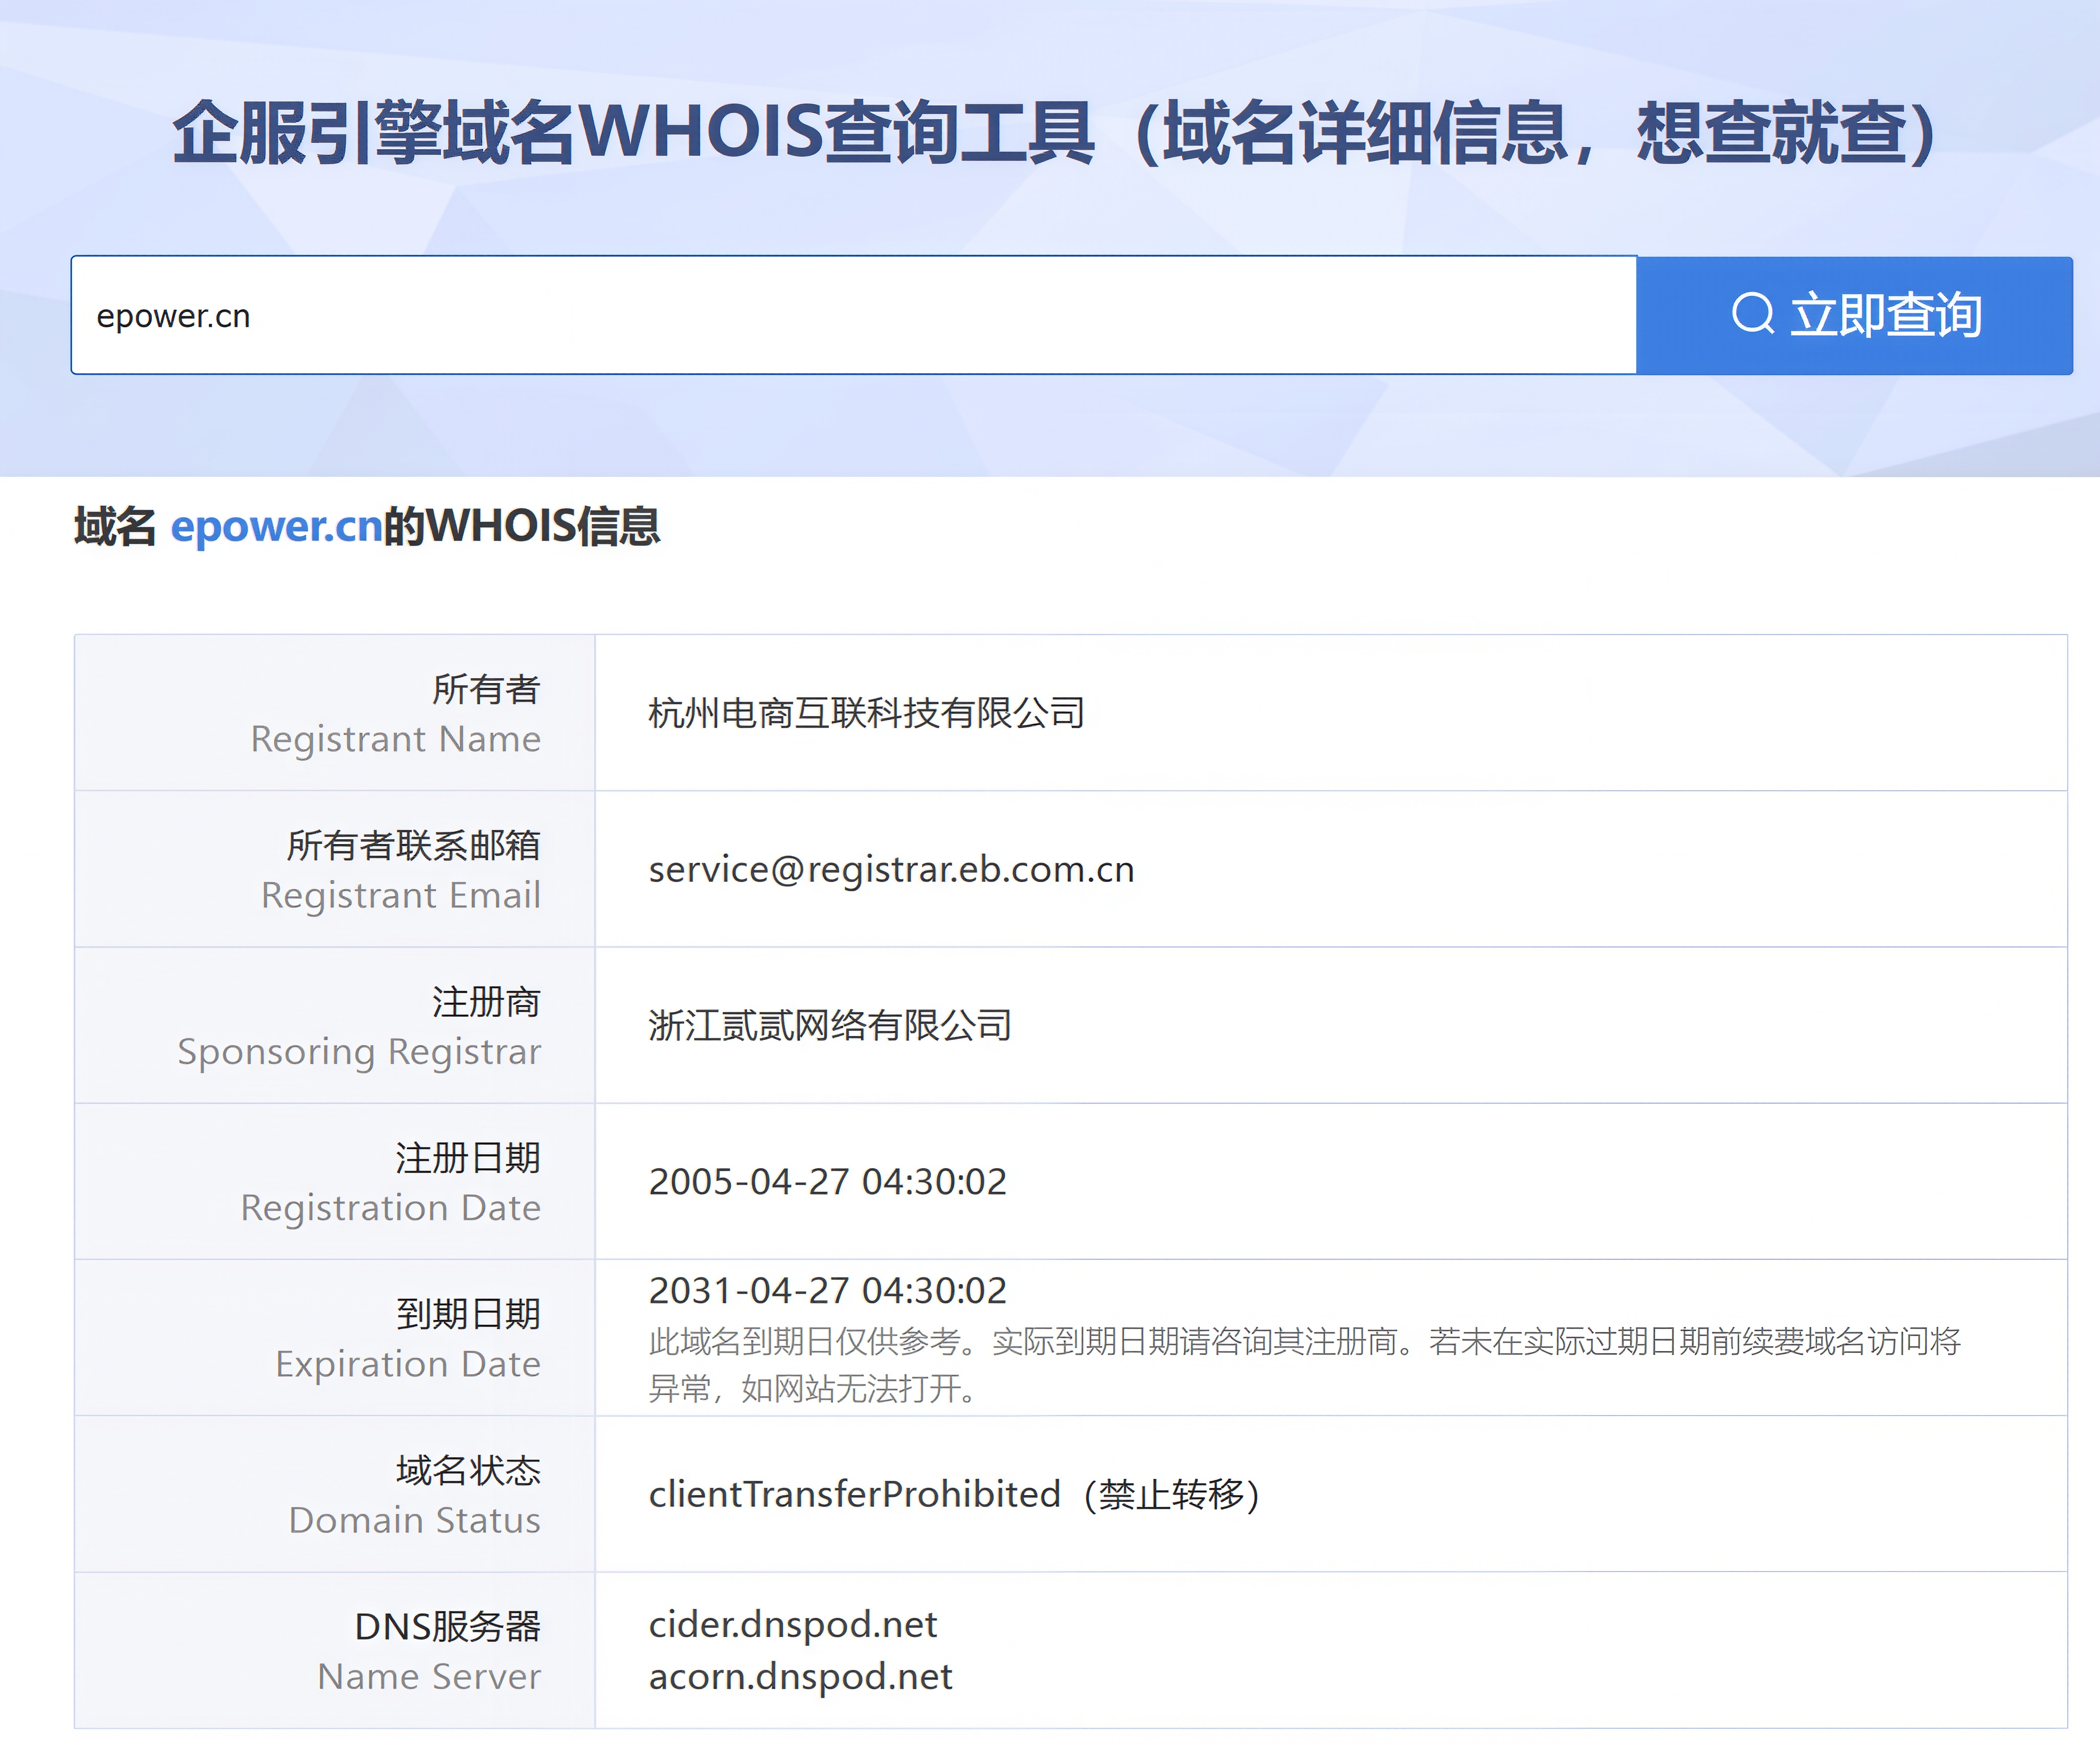Screen dimensions: 2100x1748
Task: Focus the domain input field with epower.cn
Action: point(850,316)
